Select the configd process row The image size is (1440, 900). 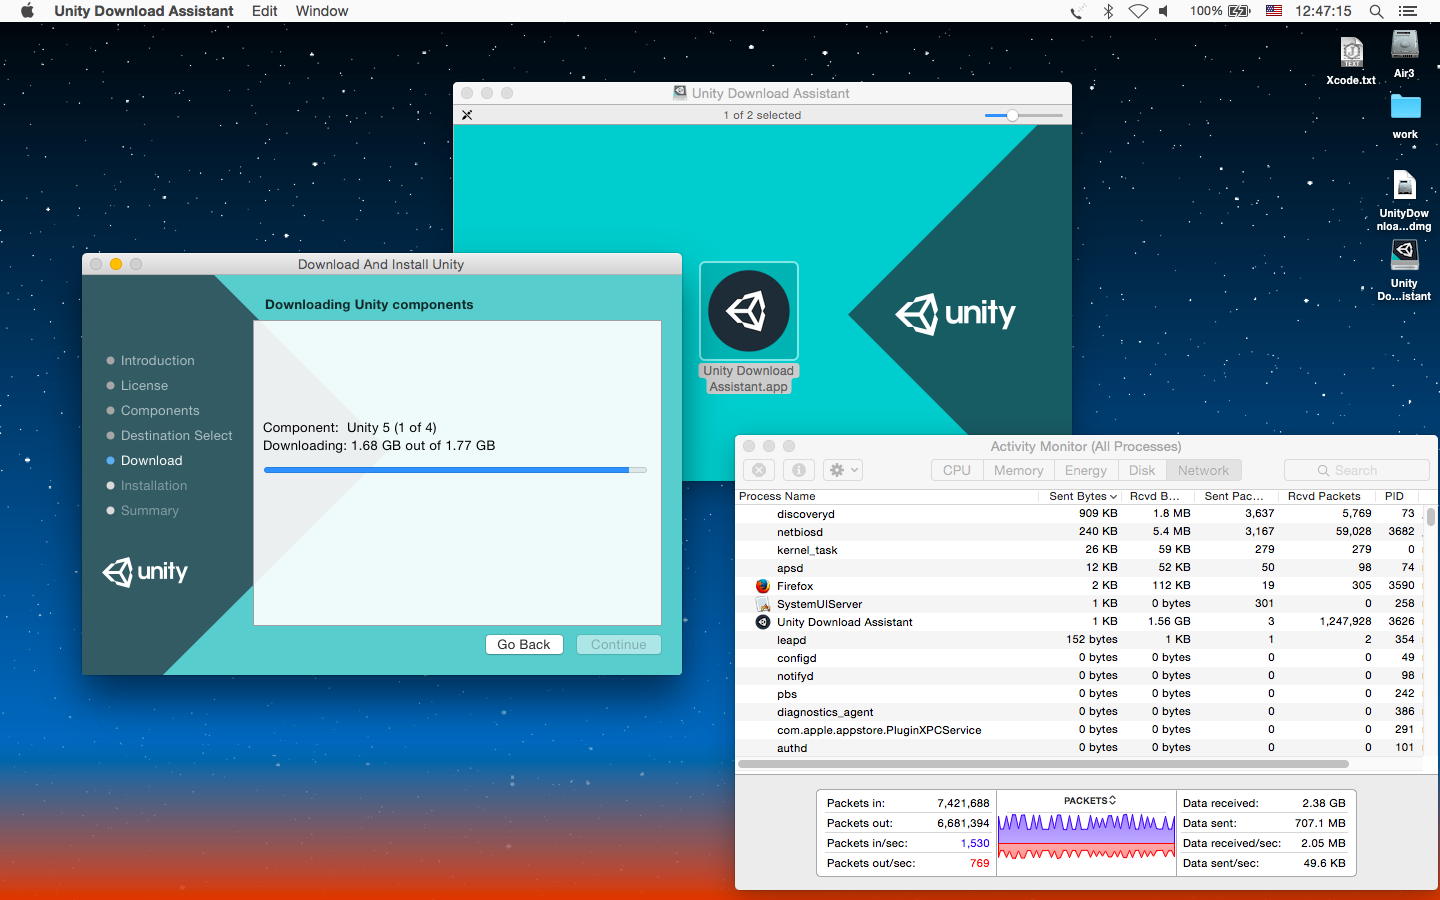[x=1080, y=658]
